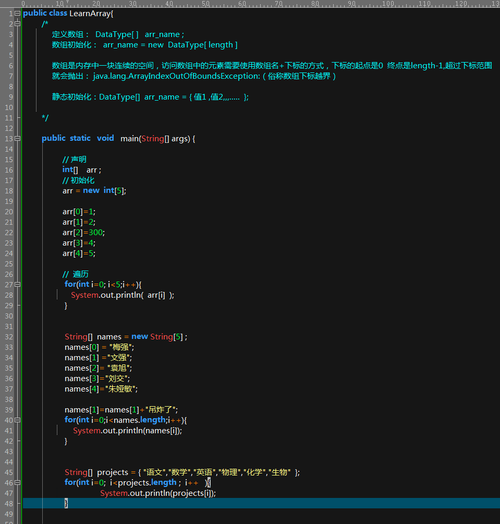This screenshot has width=500, height=524.
Task: Click the 'projects' array variable declaration
Action: [x=112, y=473]
